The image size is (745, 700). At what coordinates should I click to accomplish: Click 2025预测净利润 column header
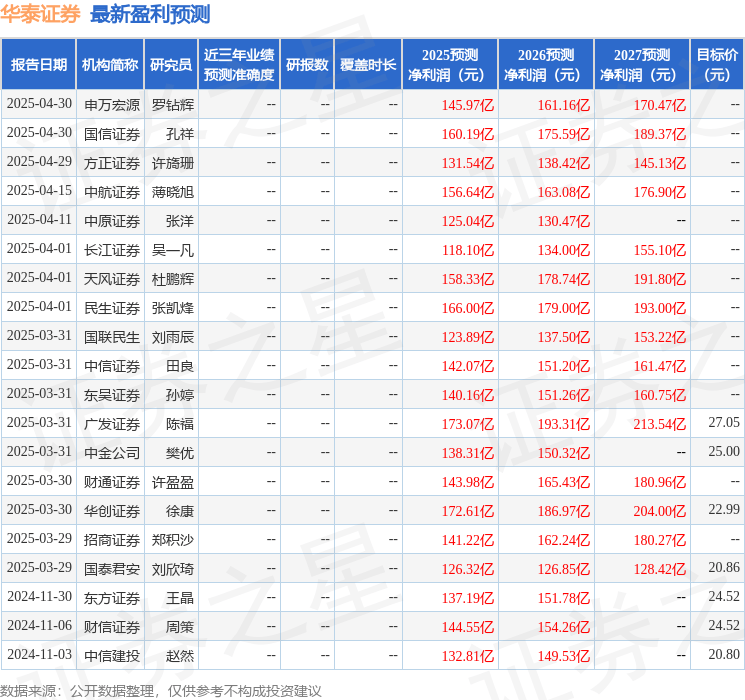pyautogui.click(x=449, y=64)
